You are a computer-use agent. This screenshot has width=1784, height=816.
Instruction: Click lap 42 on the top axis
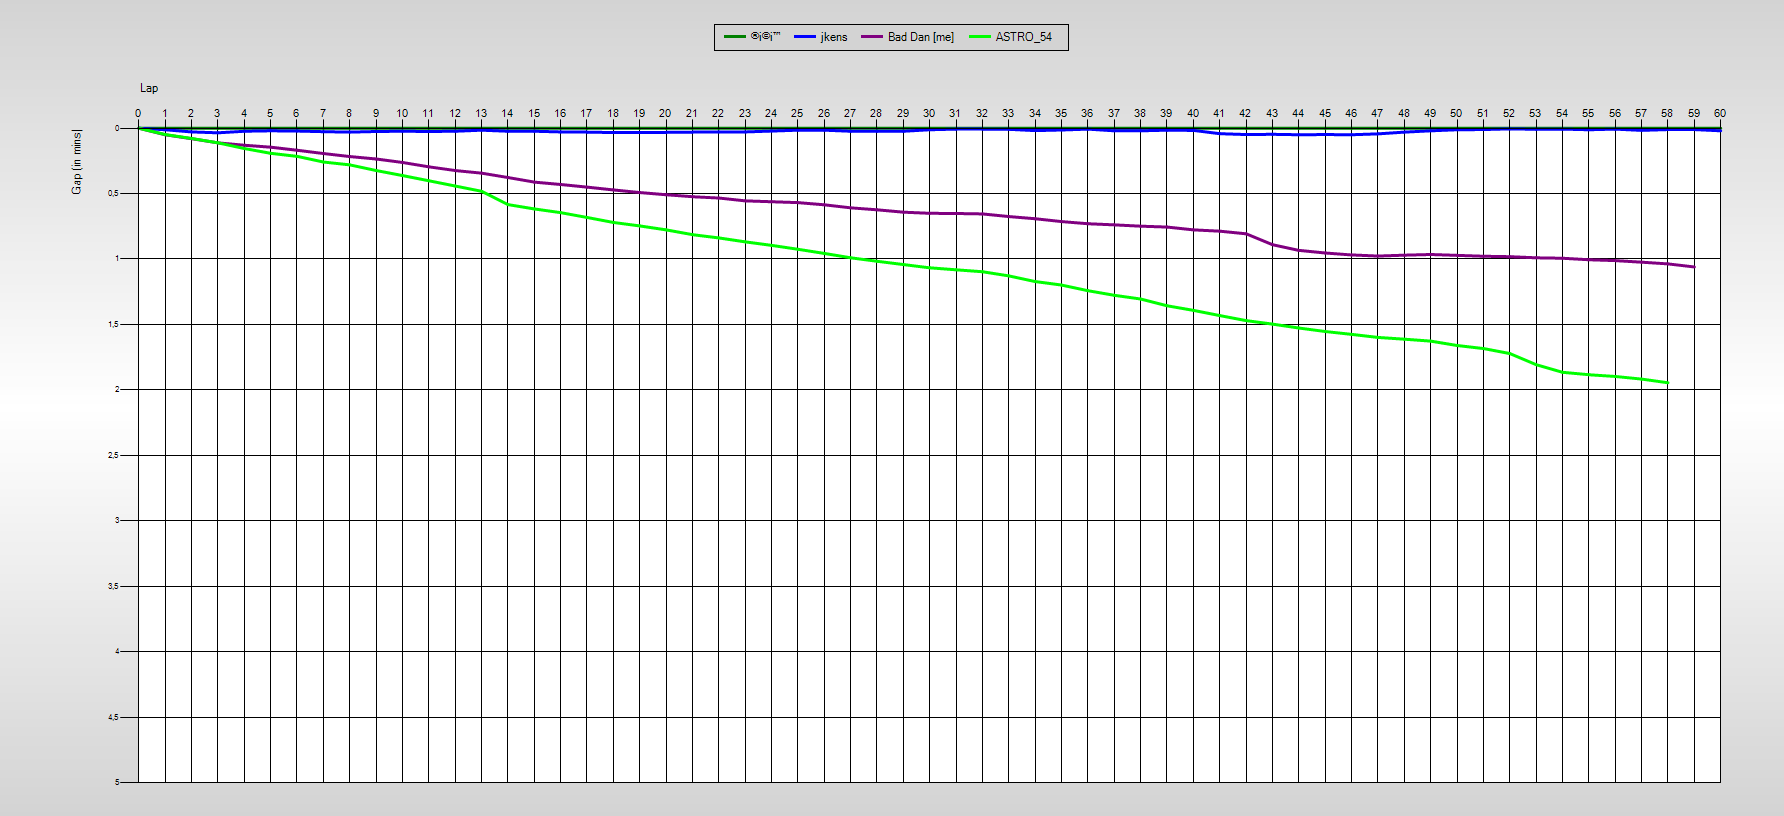tap(1245, 113)
